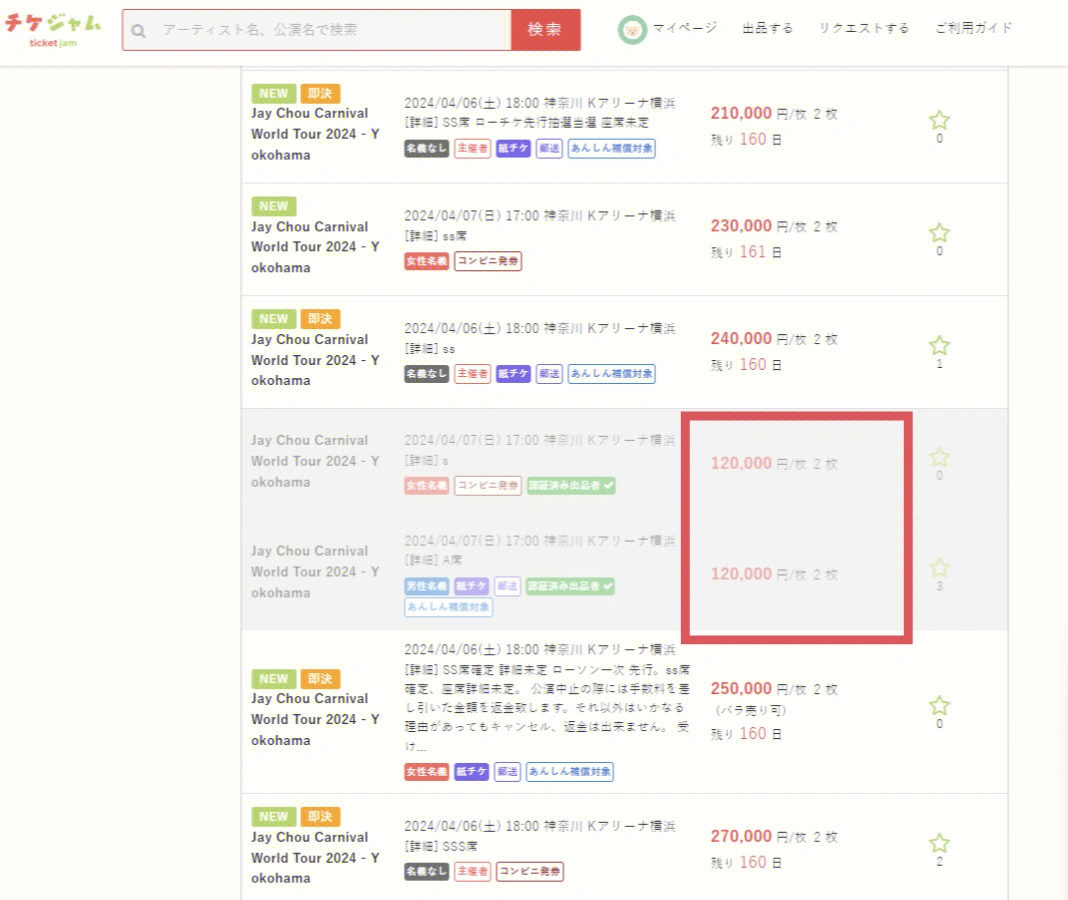Open the Jay Chou Carnival title of the 270,000 yen listing
This screenshot has height=900, width=1068.
click(x=315, y=858)
